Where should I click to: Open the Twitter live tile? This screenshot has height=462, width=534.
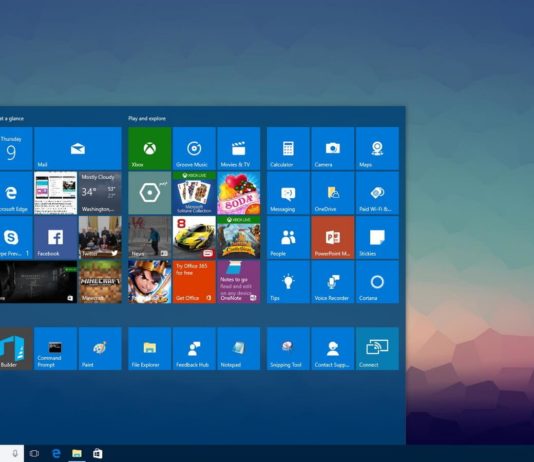pyautogui.click(x=100, y=238)
